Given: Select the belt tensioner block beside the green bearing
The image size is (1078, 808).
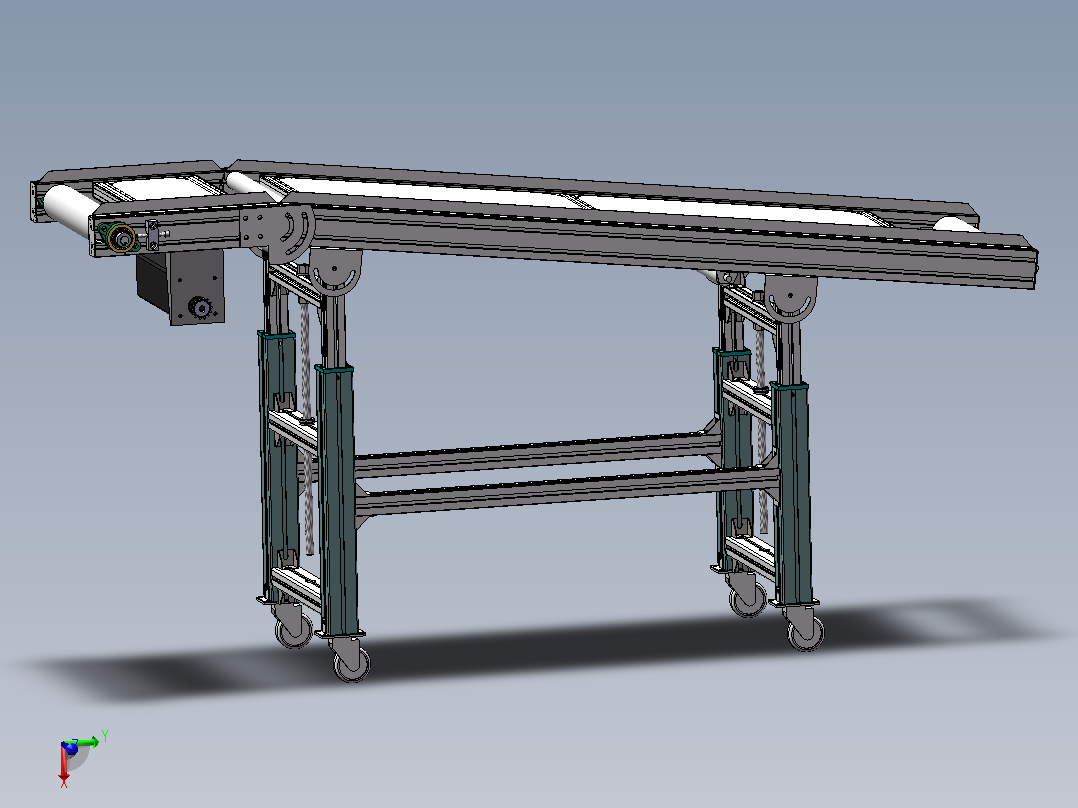Looking at the screenshot, I should pyautogui.click(x=151, y=235).
